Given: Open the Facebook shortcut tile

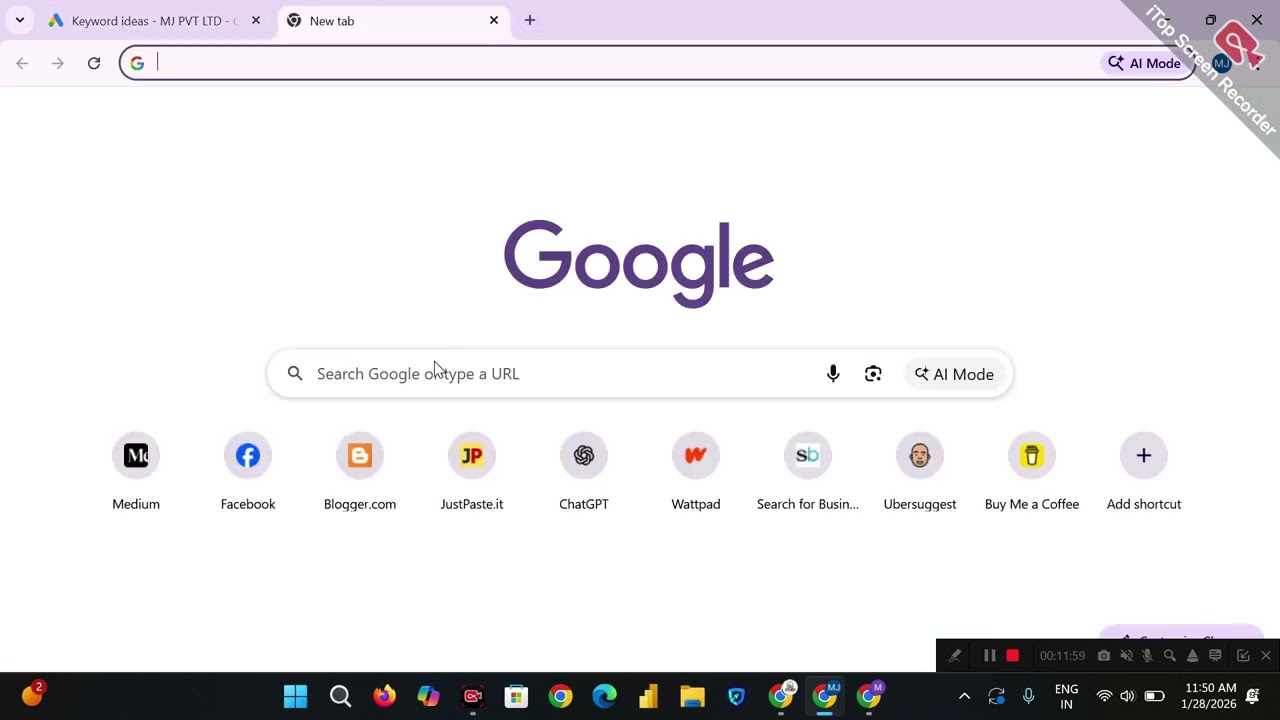Looking at the screenshot, I should click(x=248, y=472).
